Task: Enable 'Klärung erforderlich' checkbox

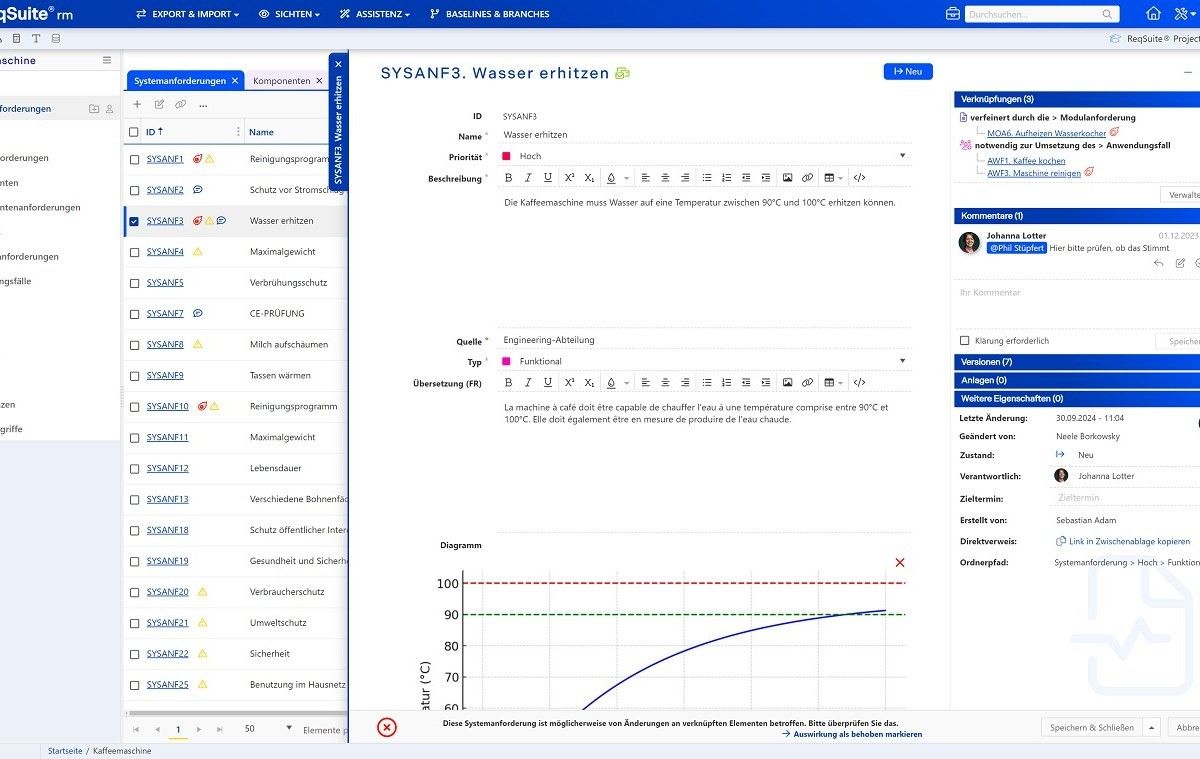Action: pyautogui.click(x=965, y=341)
